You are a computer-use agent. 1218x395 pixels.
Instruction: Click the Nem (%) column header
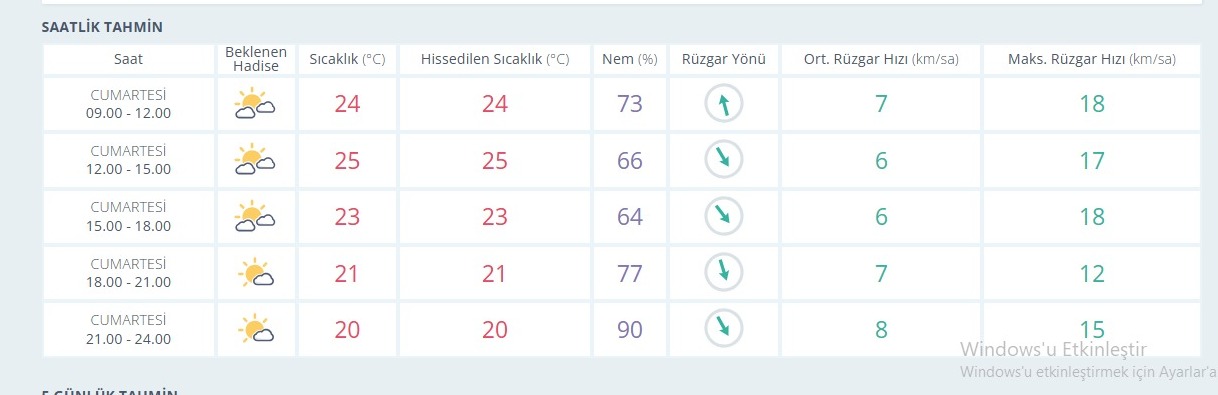[630, 59]
